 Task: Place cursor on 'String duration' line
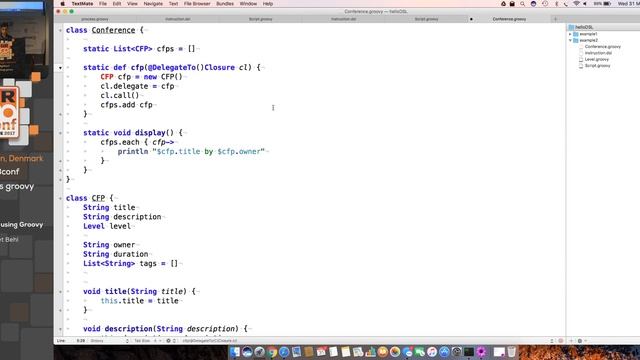116,254
